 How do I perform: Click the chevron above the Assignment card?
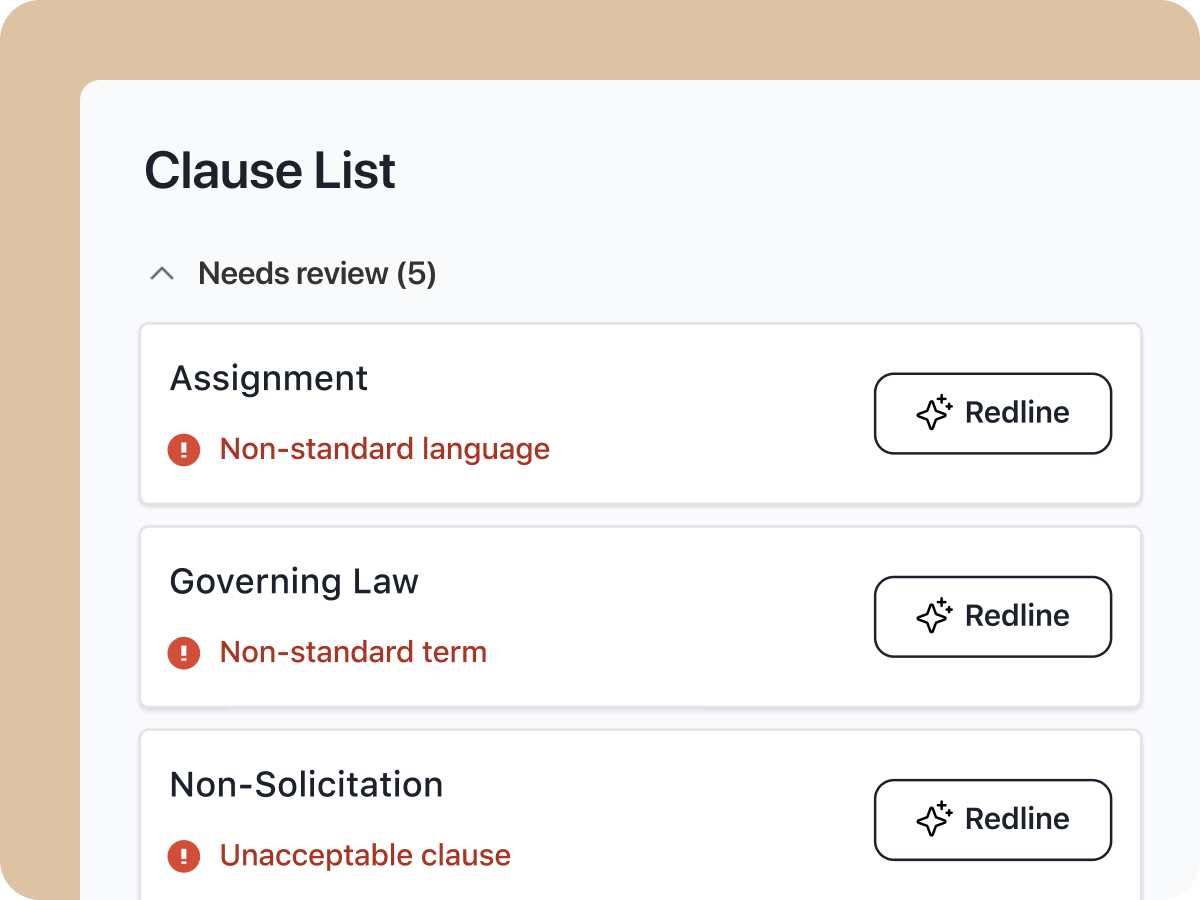tap(162, 272)
